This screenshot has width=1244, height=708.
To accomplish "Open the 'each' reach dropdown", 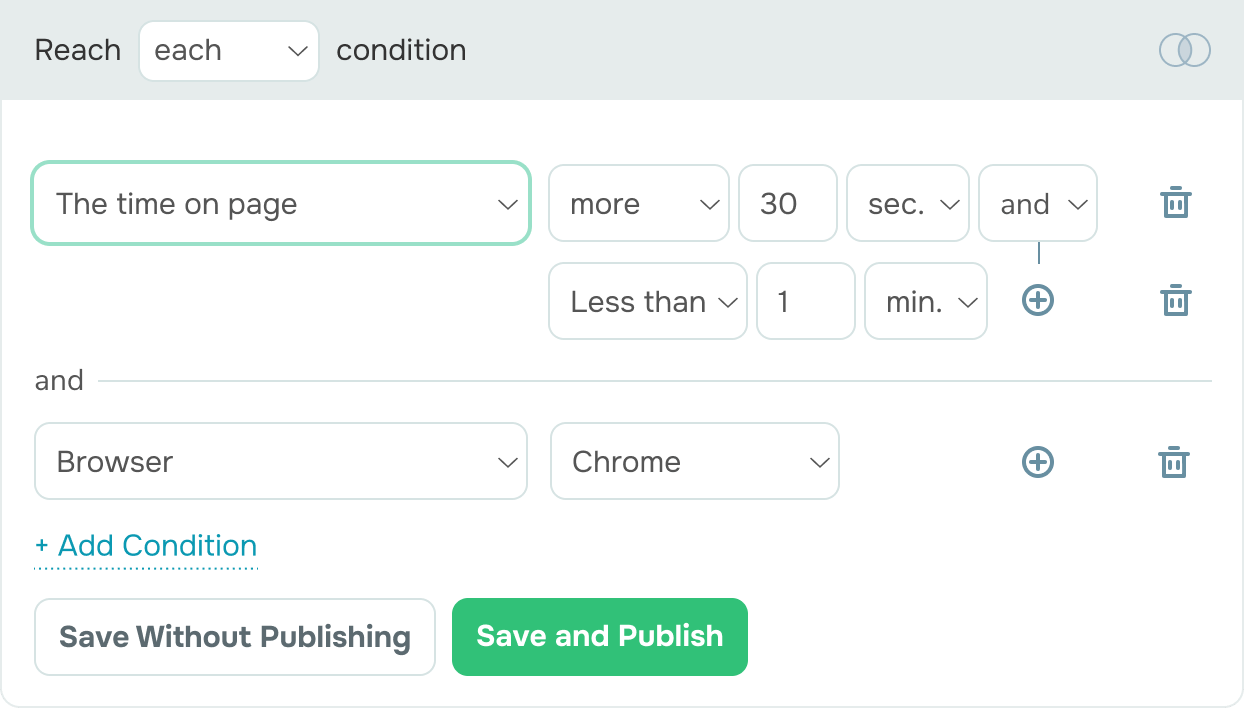I will point(229,51).
